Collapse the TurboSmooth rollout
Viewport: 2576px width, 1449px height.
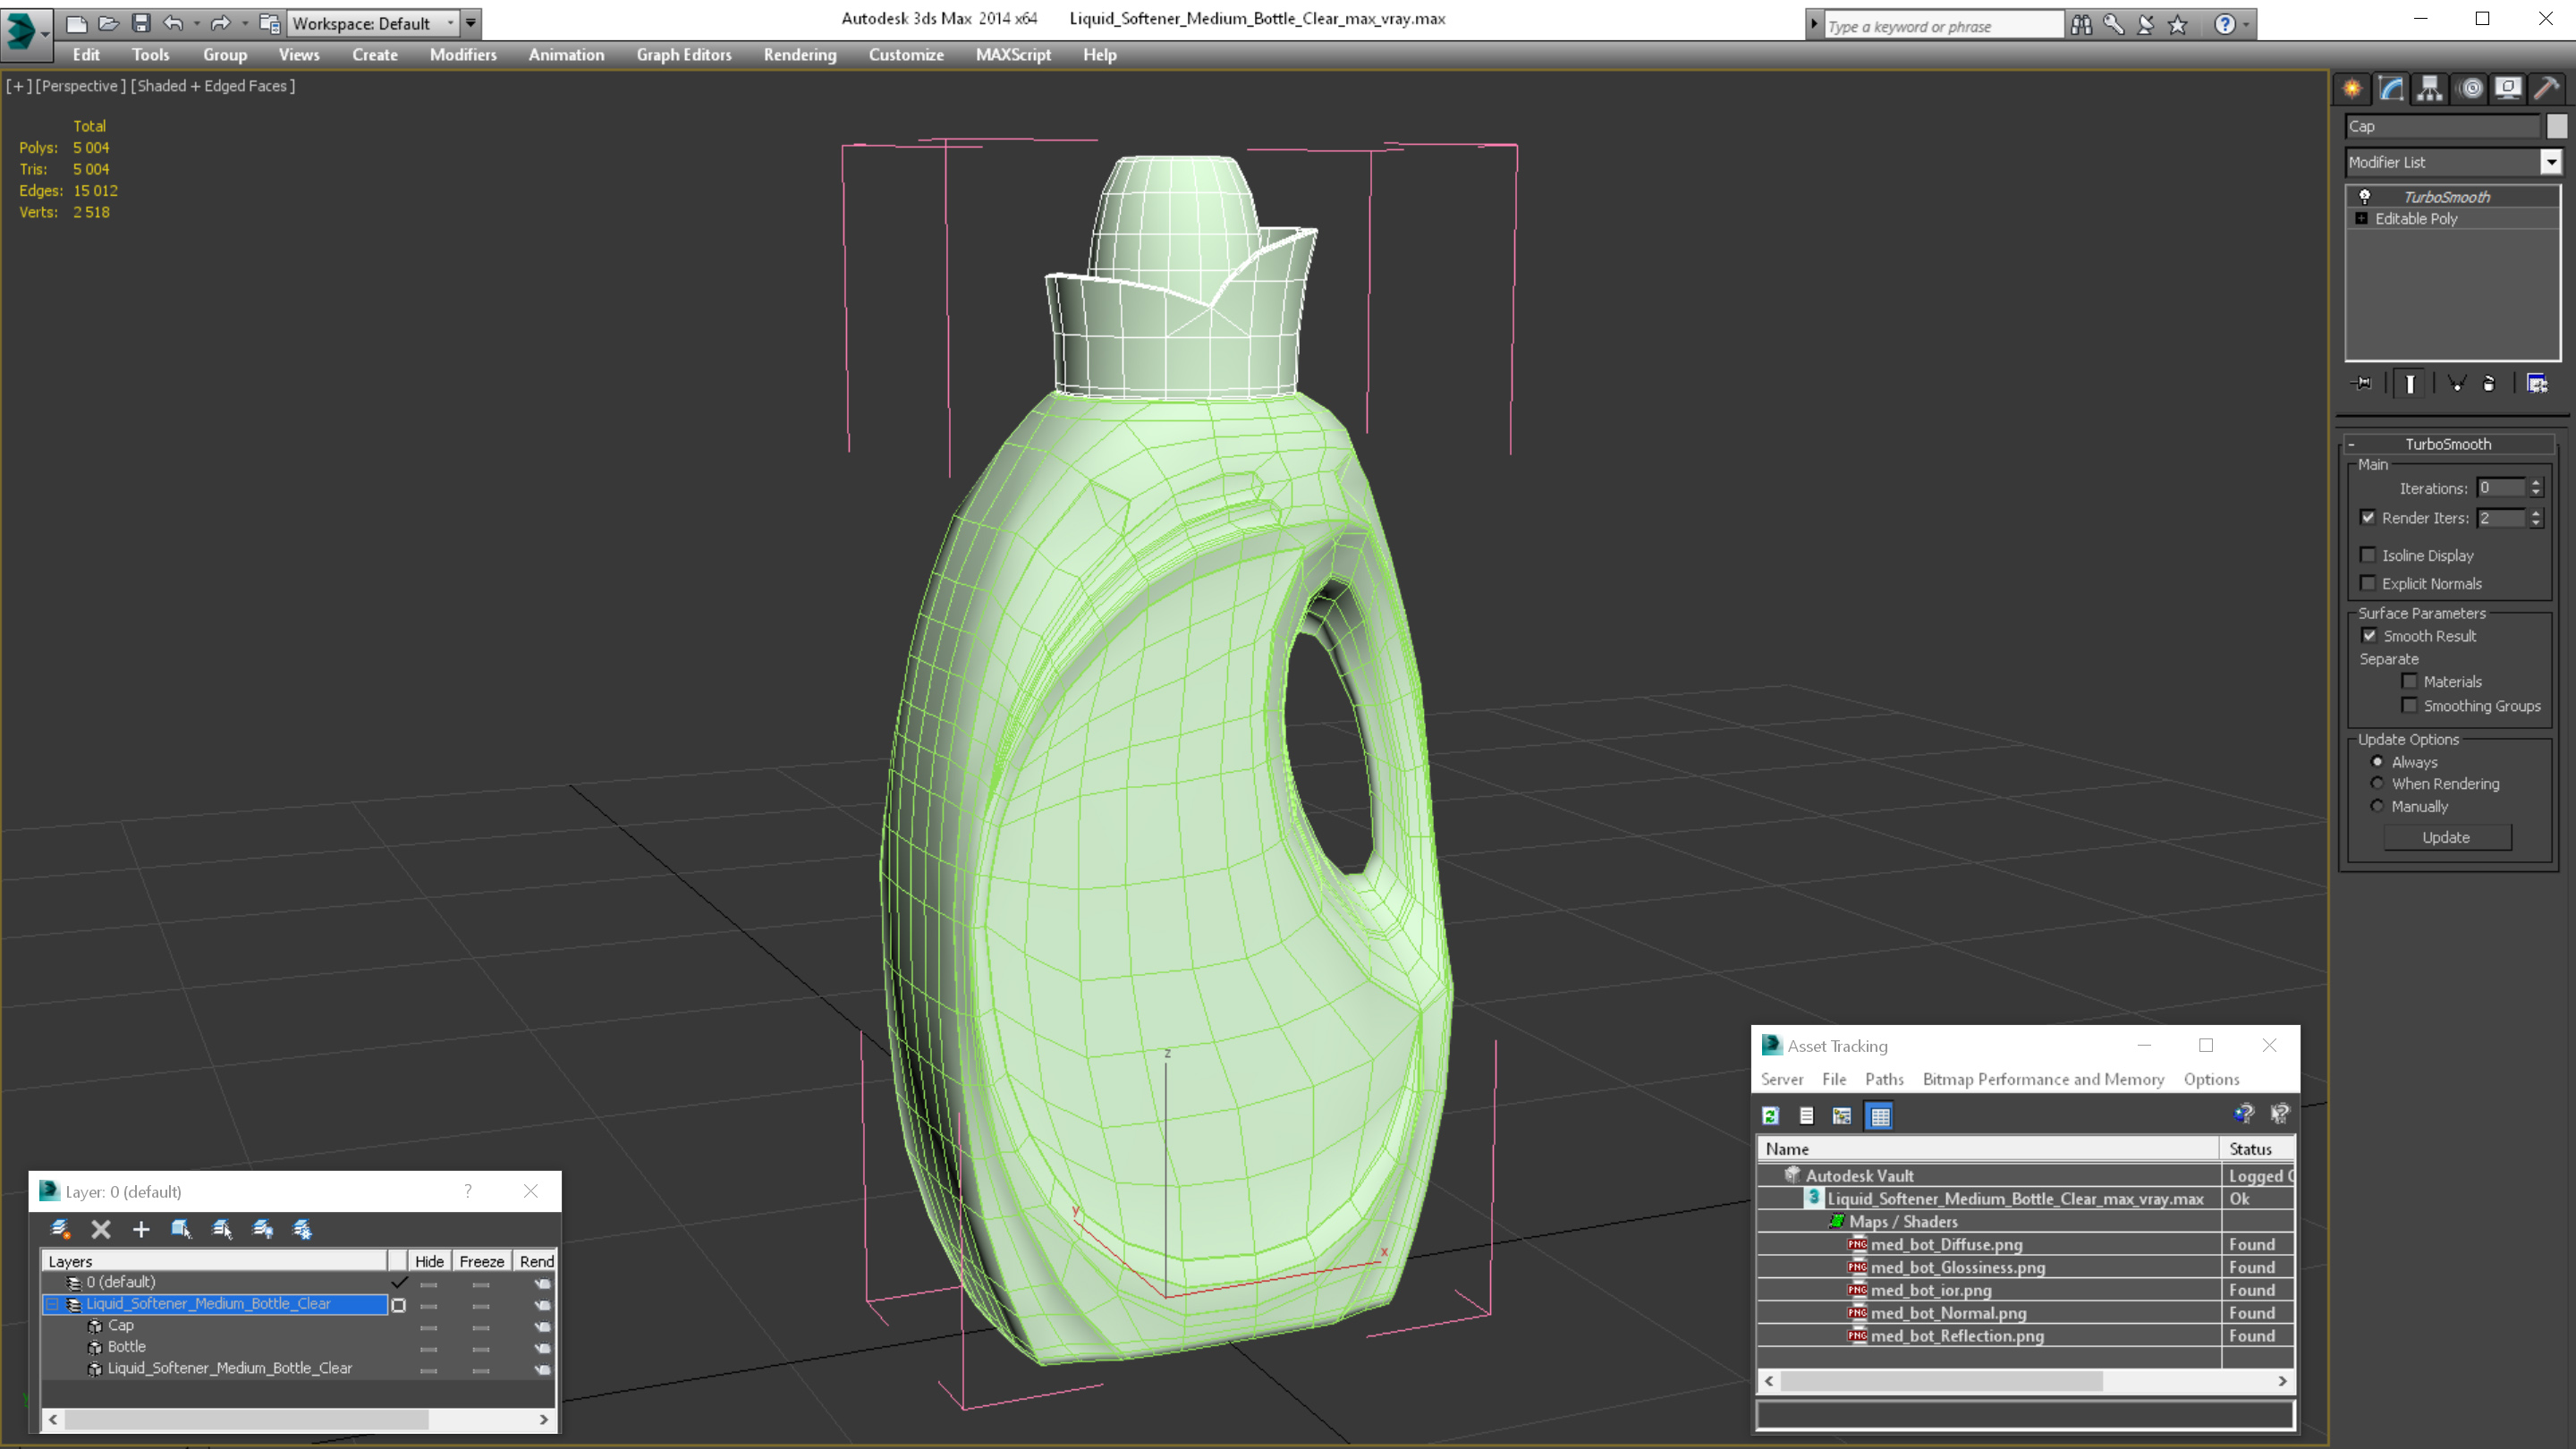[x=2352, y=444]
